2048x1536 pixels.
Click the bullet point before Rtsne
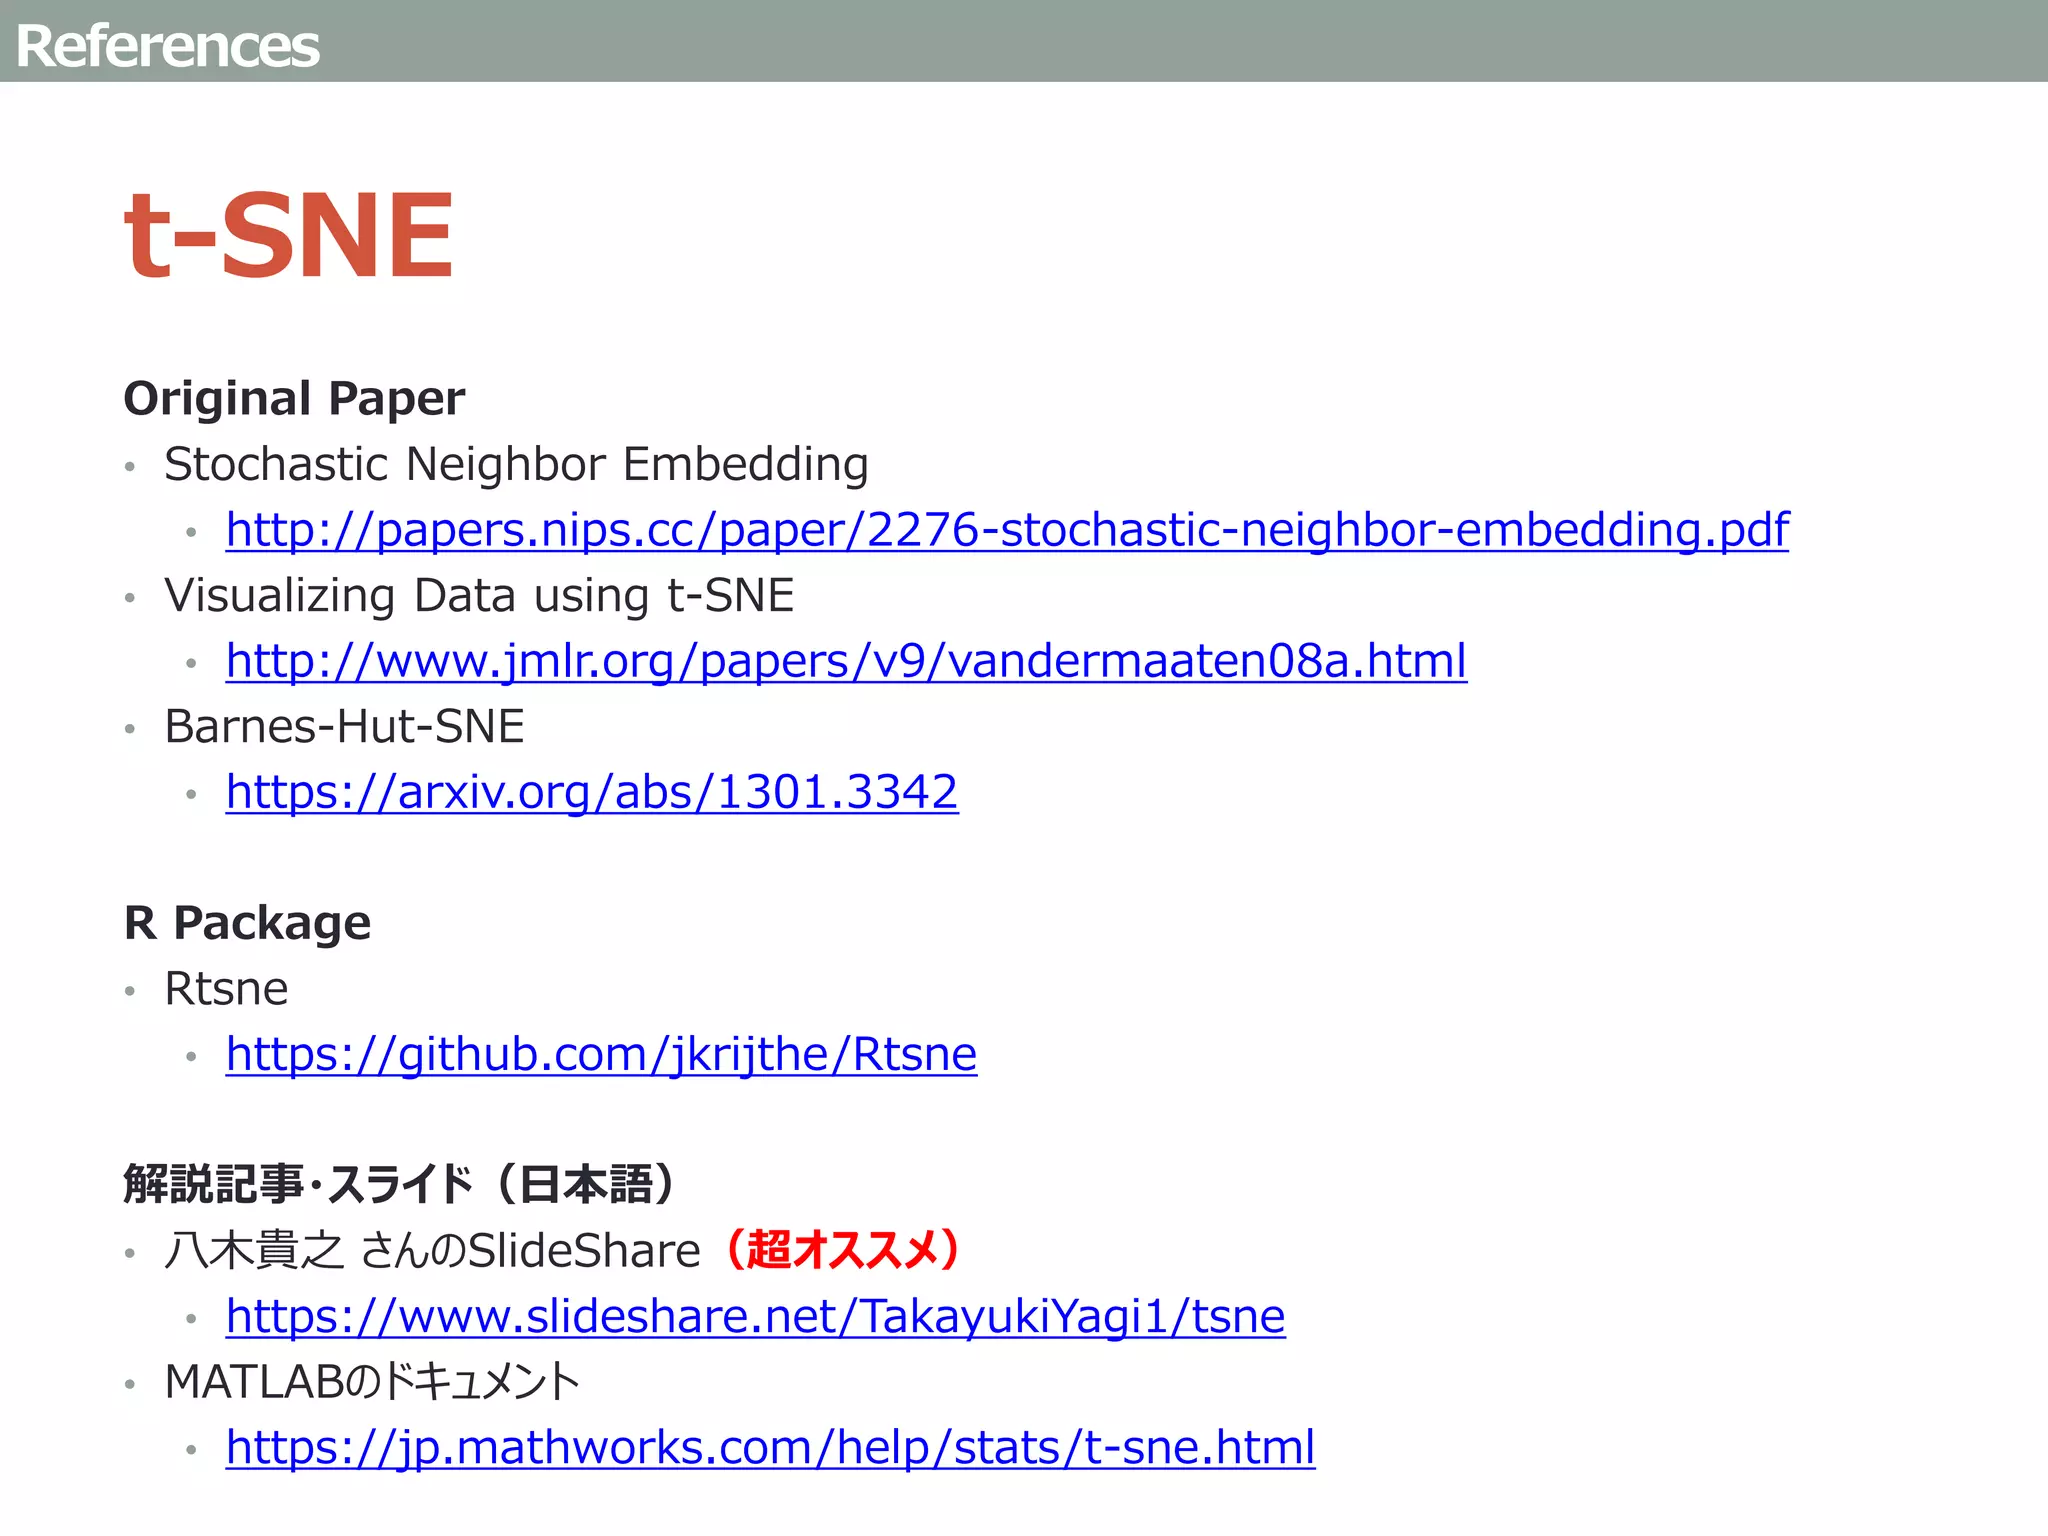[x=130, y=991]
